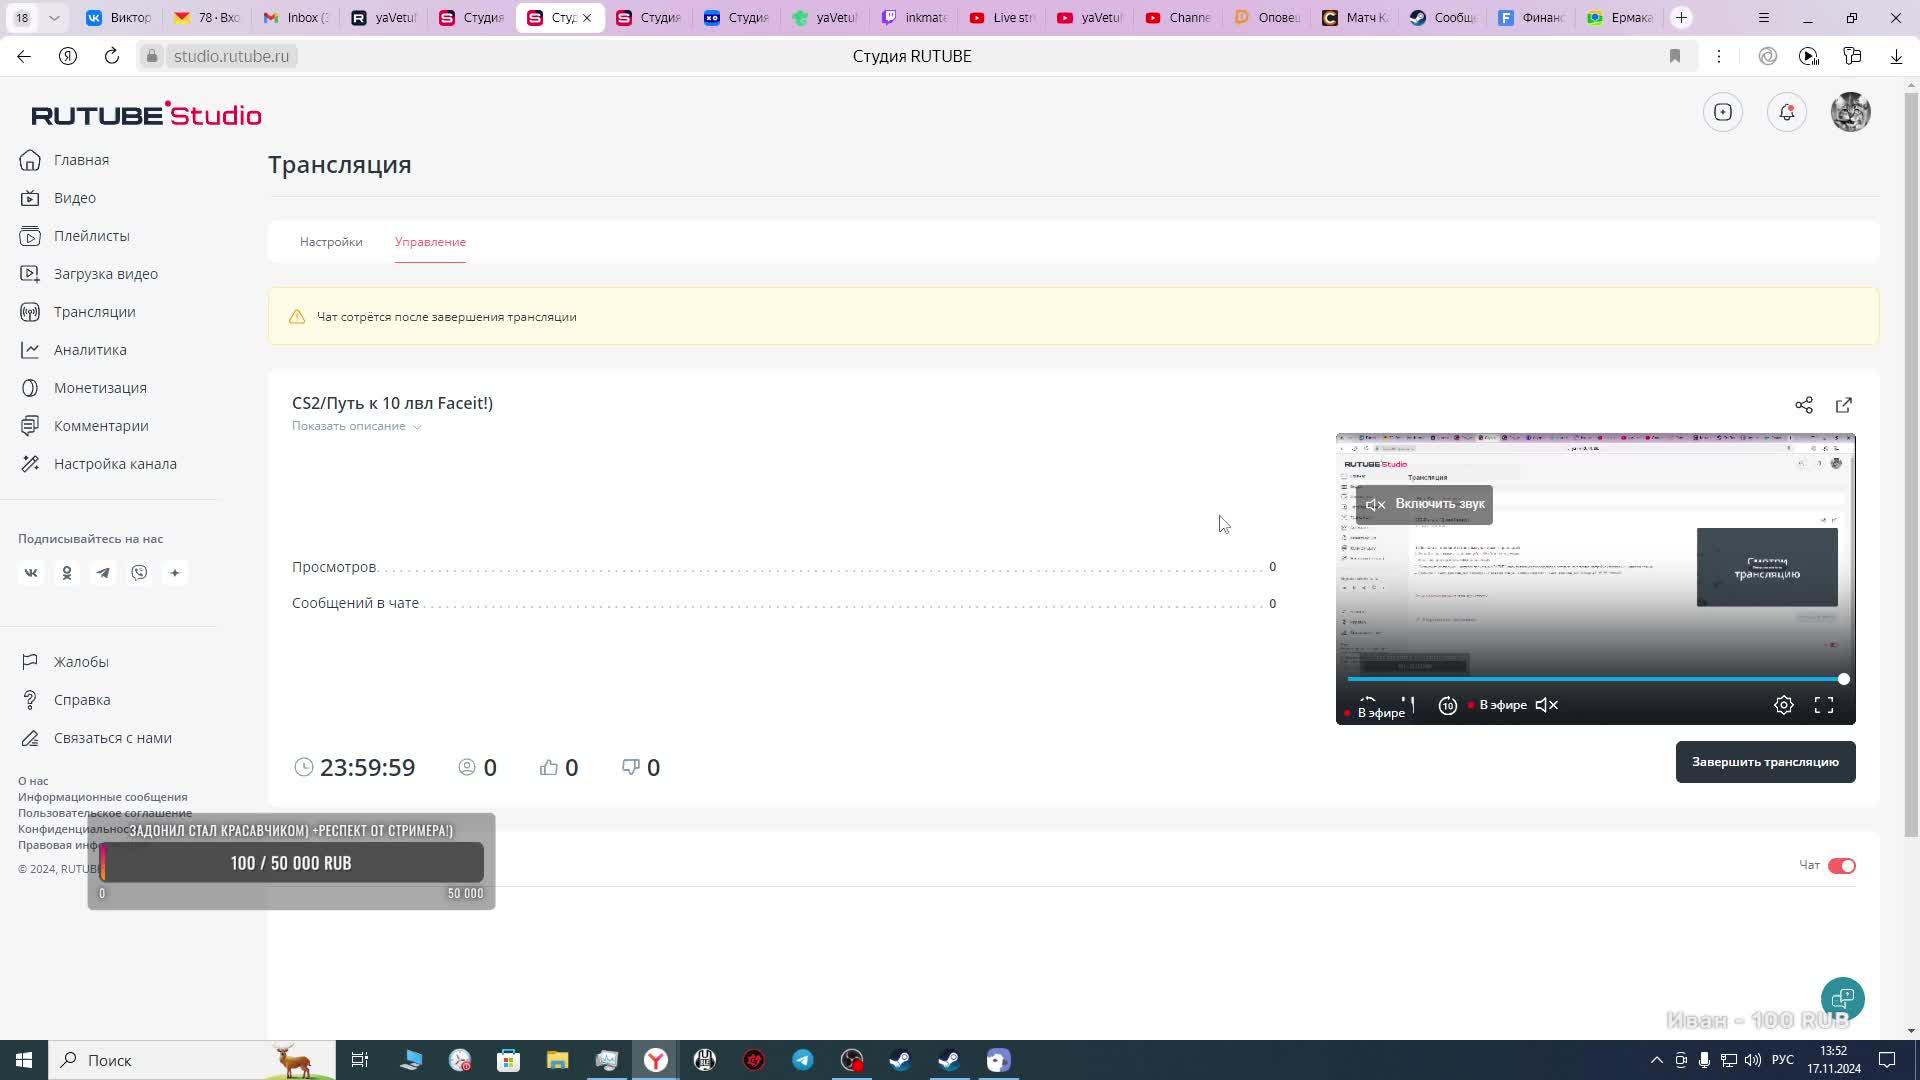Click the upload video plus icon in header
The width and height of the screenshot is (1920, 1080).
click(x=1722, y=112)
